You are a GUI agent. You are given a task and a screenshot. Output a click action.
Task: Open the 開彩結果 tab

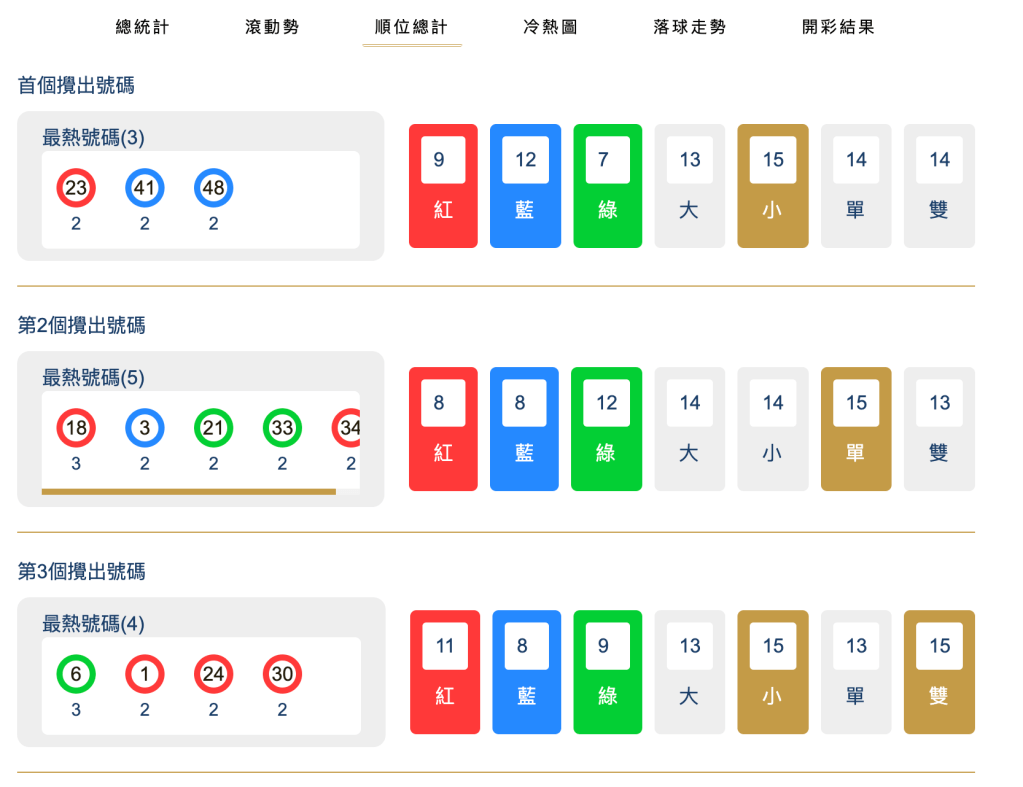click(x=837, y=28)
